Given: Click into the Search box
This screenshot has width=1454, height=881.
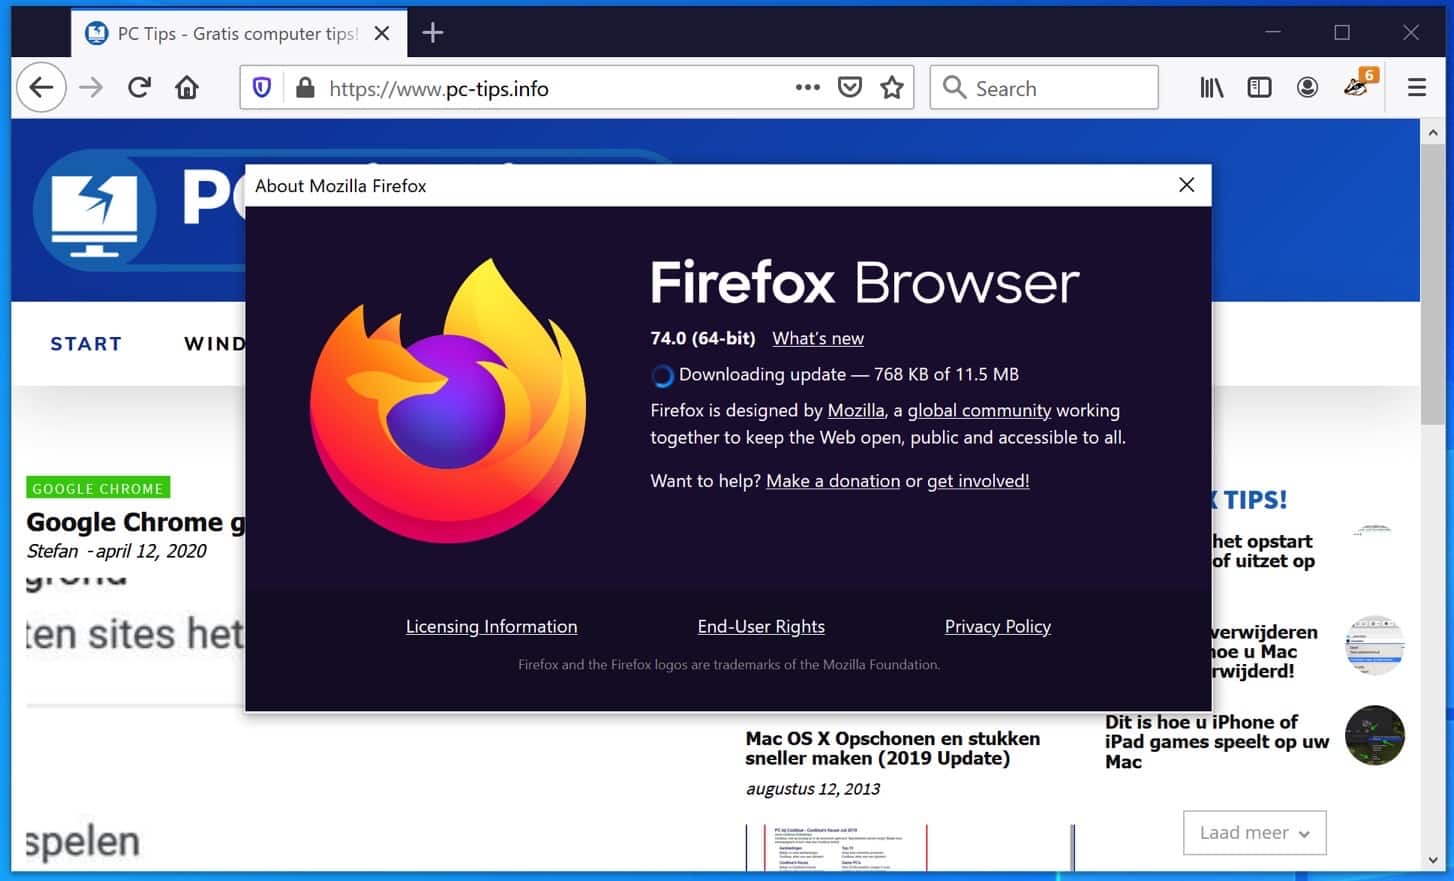Looking at the screenshot, I should tap(1044, 88).
